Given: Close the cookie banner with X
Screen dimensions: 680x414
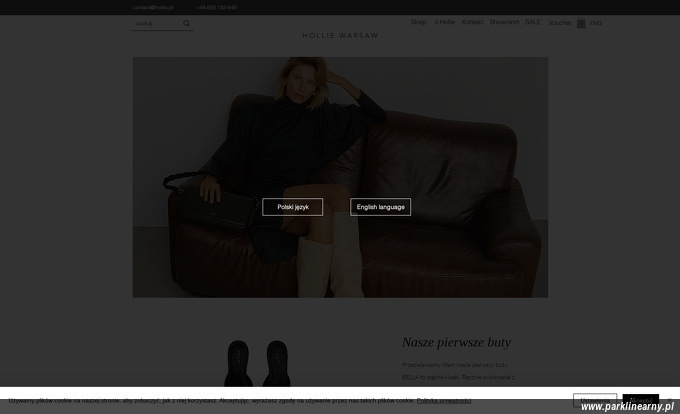Looking at the screenshot, I should 669,400.
